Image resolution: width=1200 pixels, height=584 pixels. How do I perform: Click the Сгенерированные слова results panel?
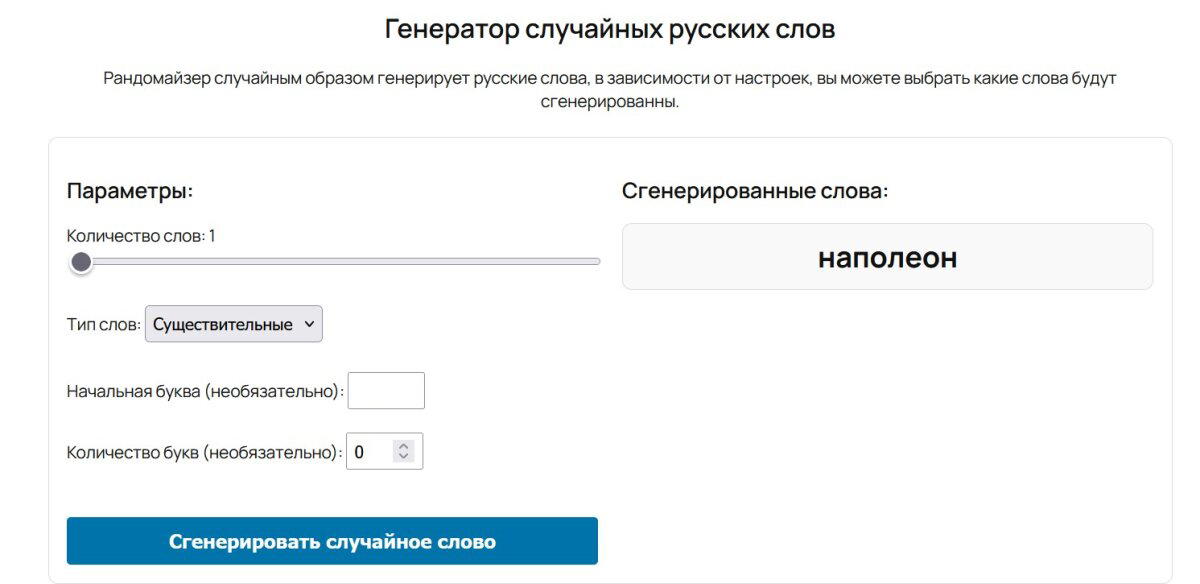click(x=886, y=256)
